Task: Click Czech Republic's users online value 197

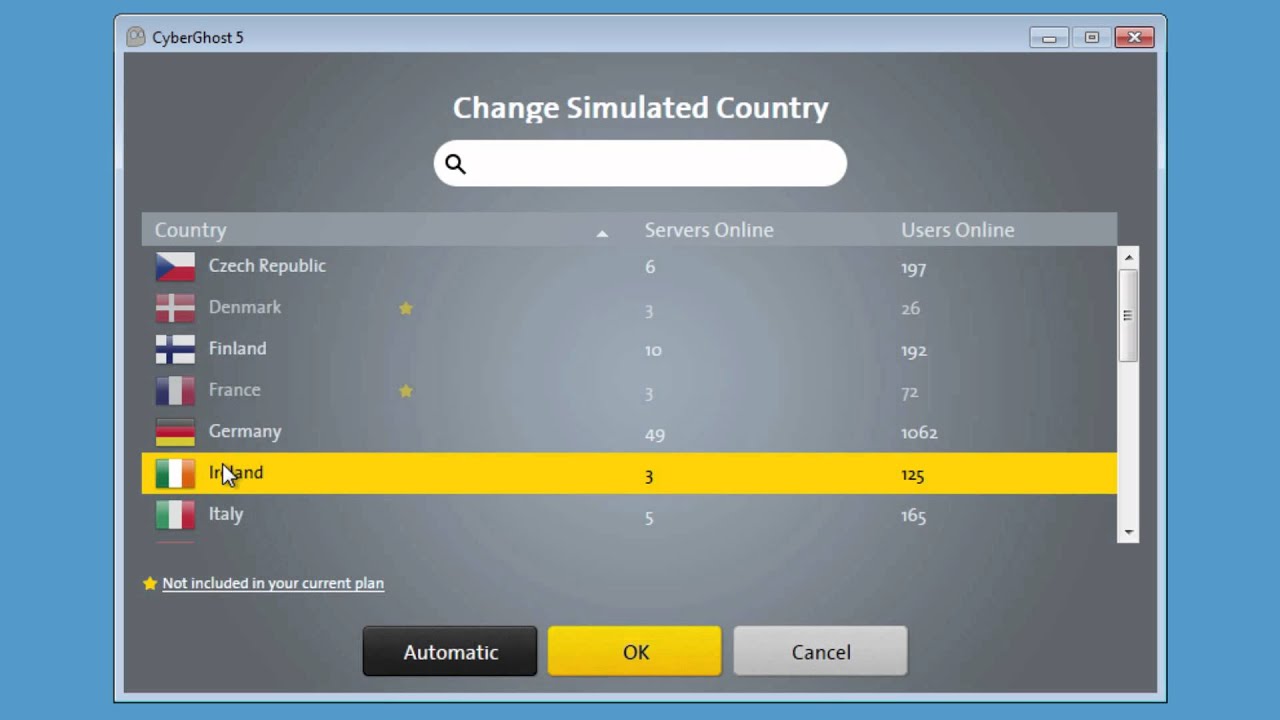Action: (x=913, y=268)
